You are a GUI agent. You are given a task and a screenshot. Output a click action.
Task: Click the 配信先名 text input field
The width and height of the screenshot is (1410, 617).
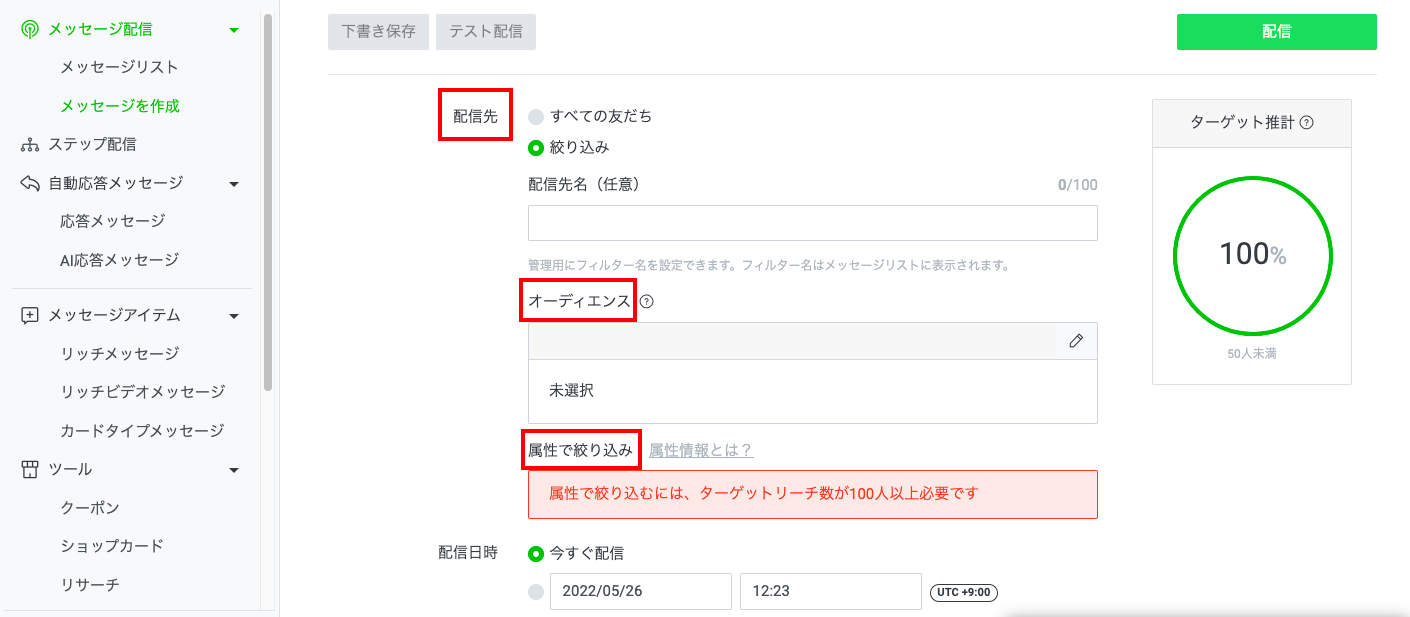coord(812,223)
